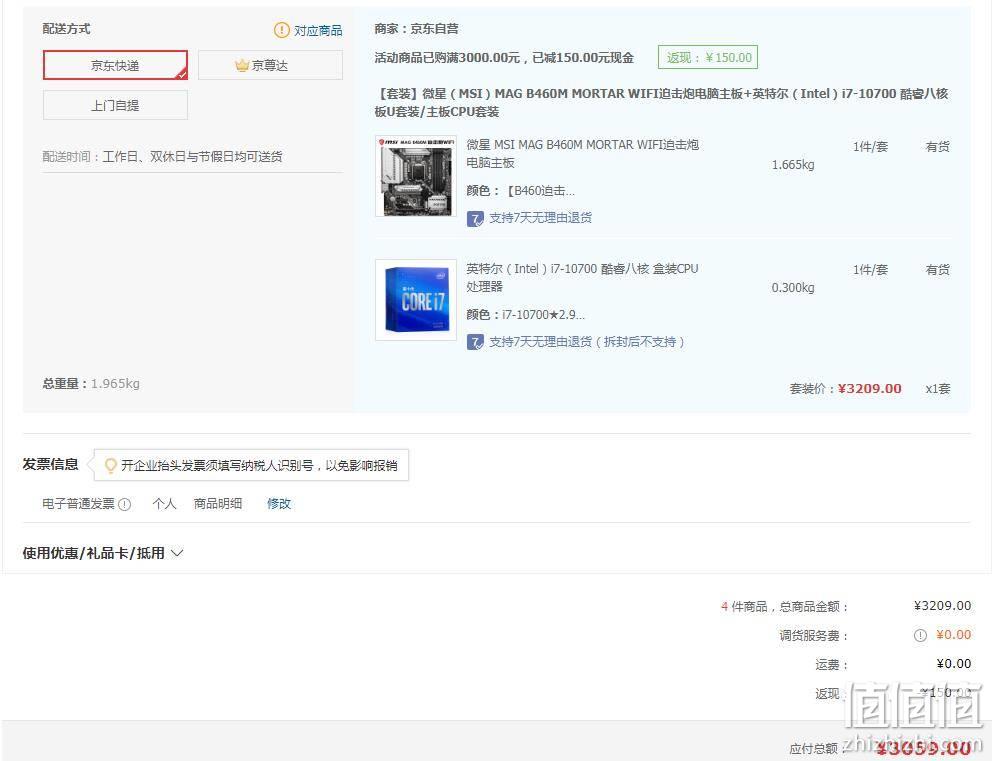This screenshot has width=992, height=761.
Task: Click the 配送方式 section heading
Action: 66,28
